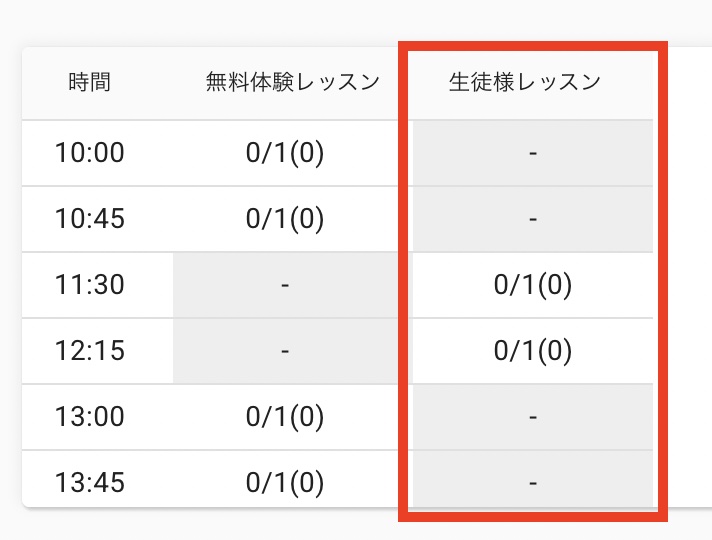Select the 無料体験レッスン column header
Image resolution: width=712 pixels, height=540 pixels.
(292, 83)
